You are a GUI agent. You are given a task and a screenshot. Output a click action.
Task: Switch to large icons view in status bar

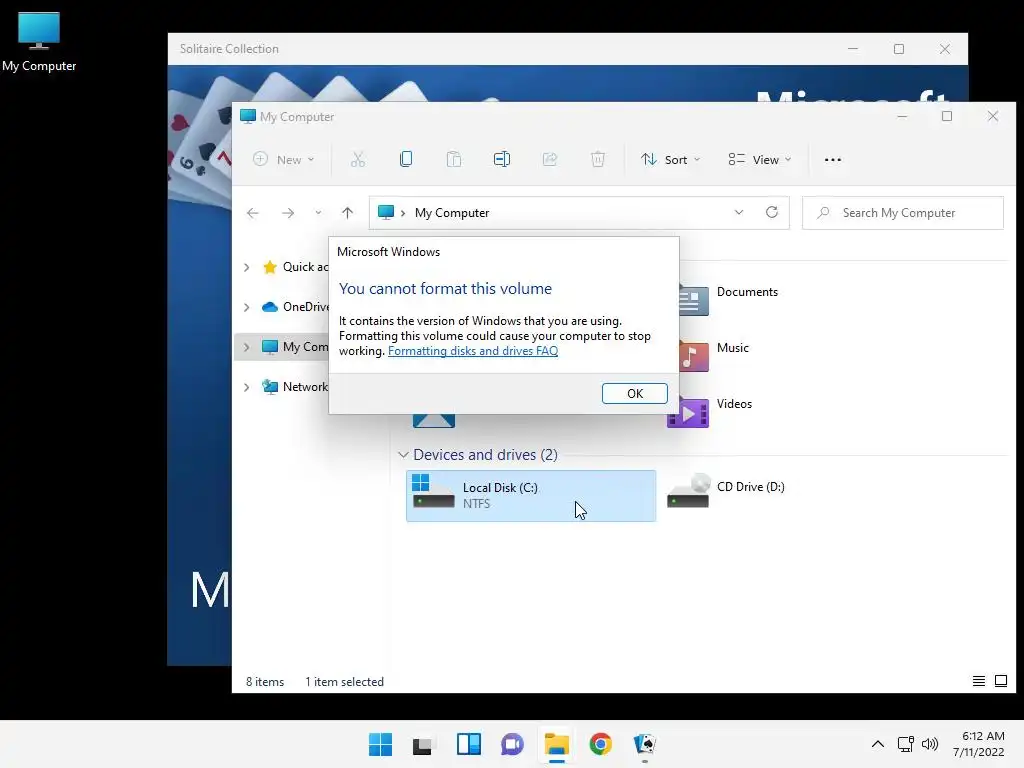tap(1000, 681)
